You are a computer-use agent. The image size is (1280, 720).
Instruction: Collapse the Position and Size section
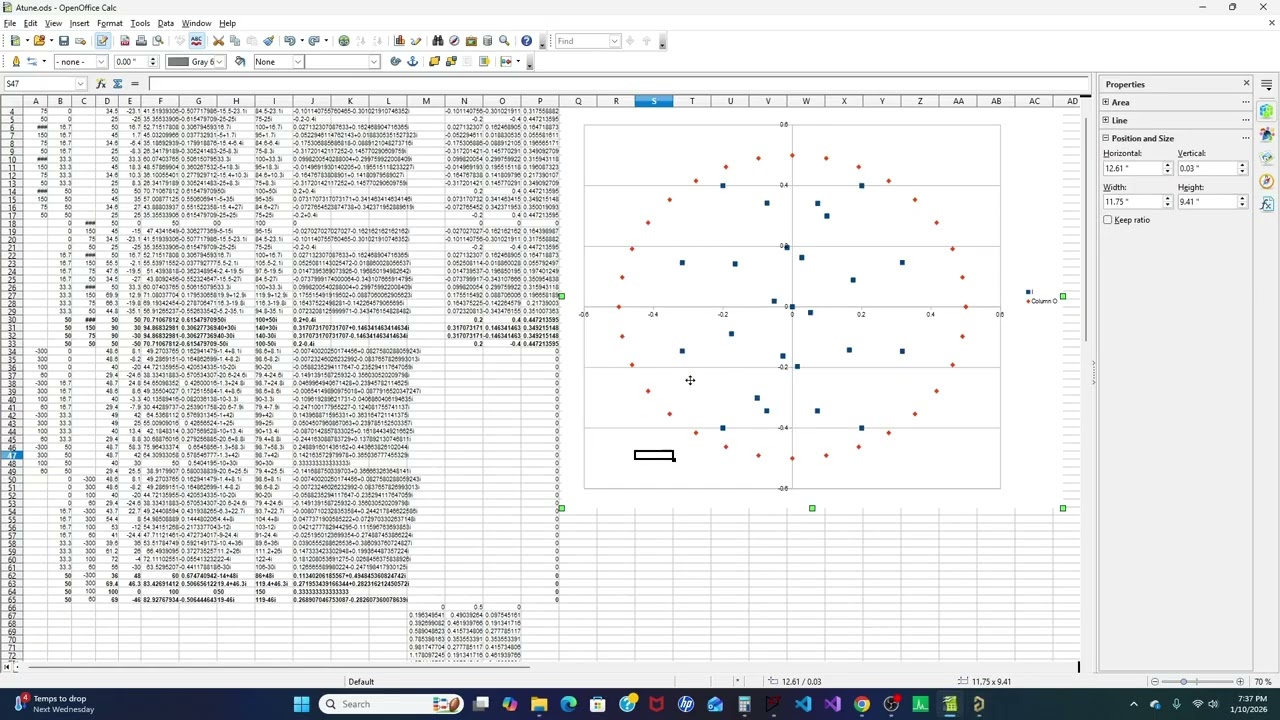1106,138
